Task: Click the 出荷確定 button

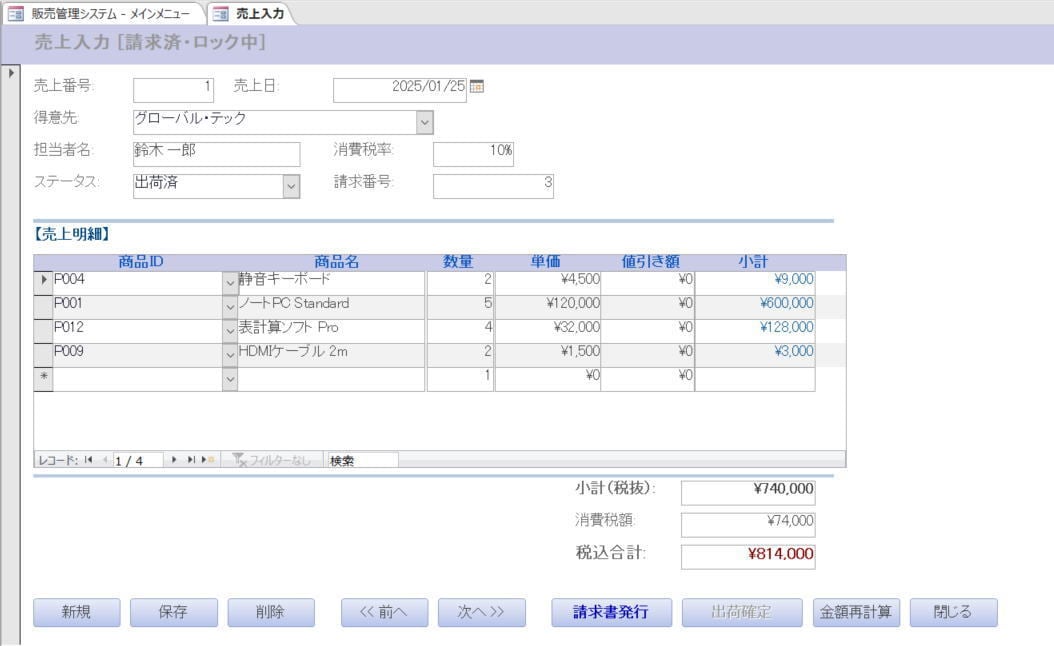Action: [742, 612]
